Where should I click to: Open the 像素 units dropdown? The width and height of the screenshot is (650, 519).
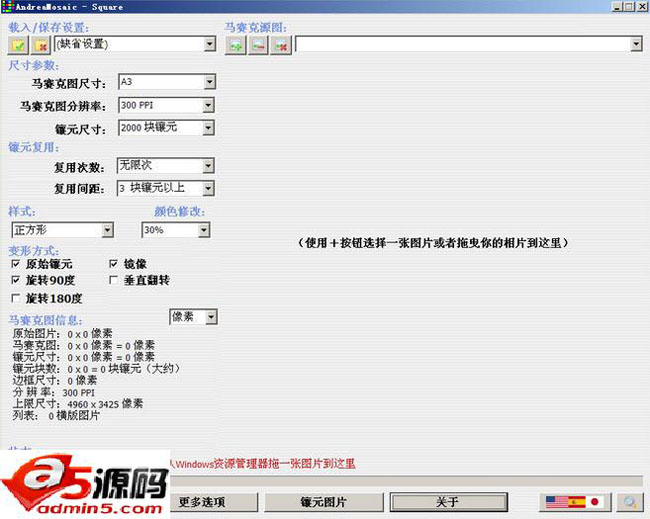click(211, 317)
